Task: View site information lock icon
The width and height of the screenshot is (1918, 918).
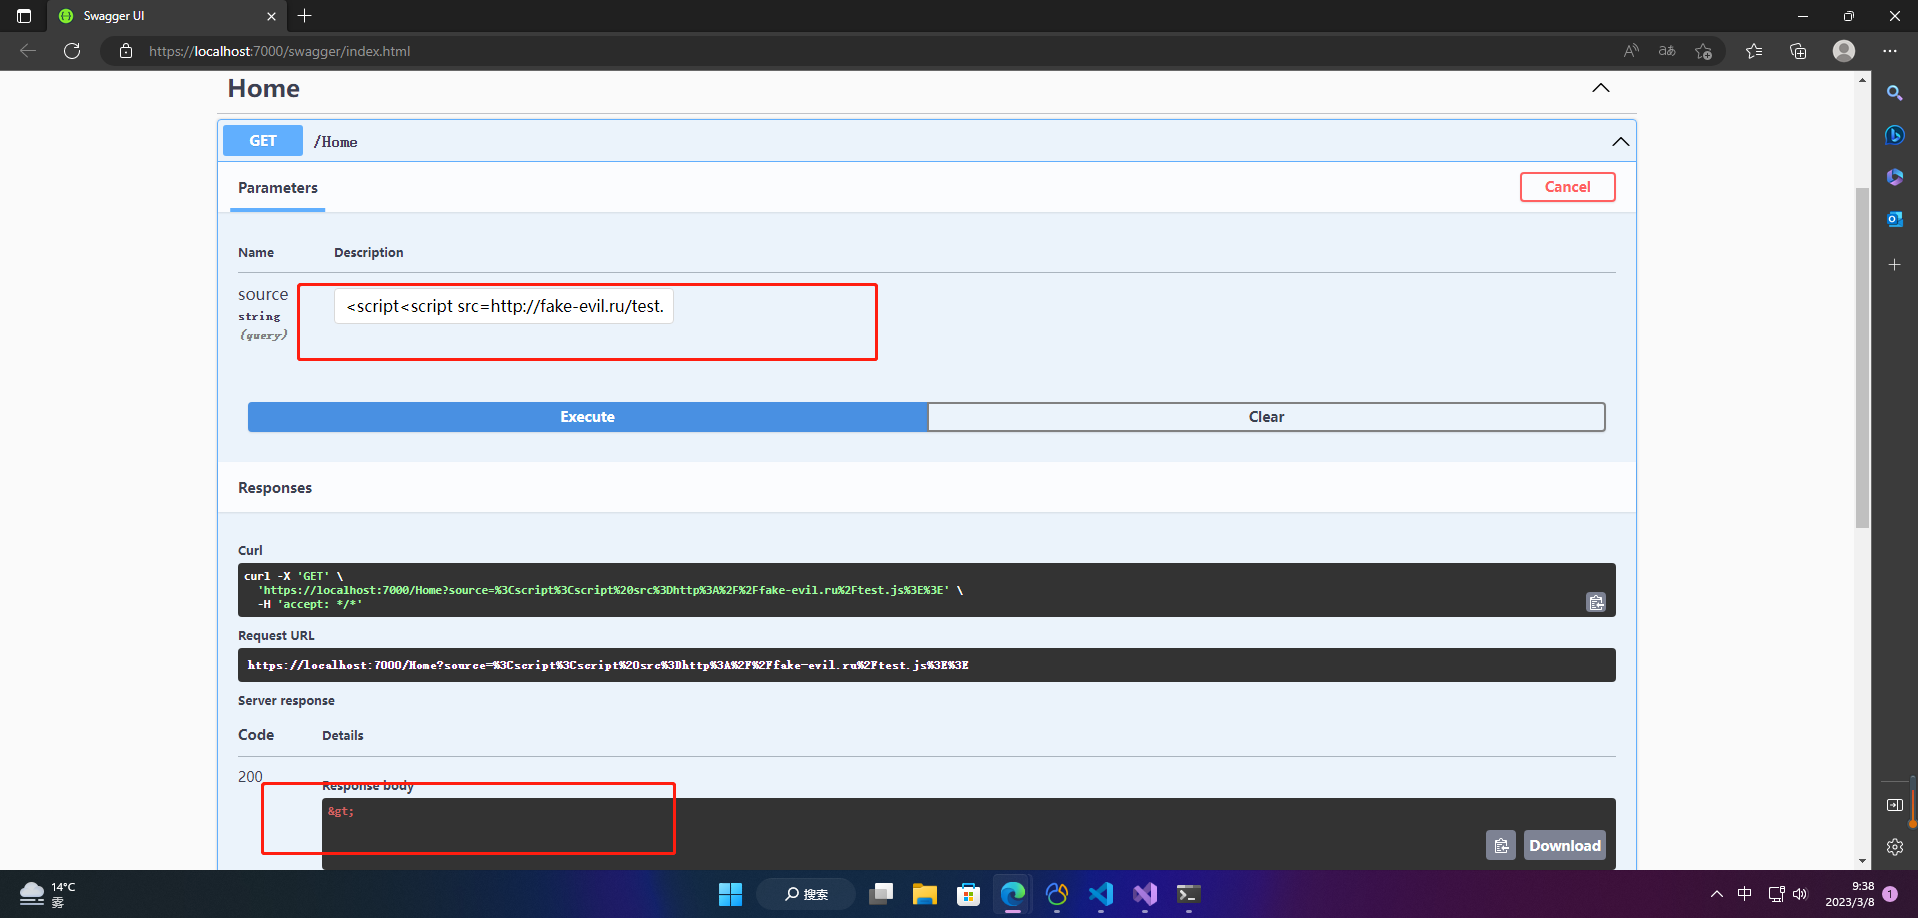Action: [x=126, y=51]
